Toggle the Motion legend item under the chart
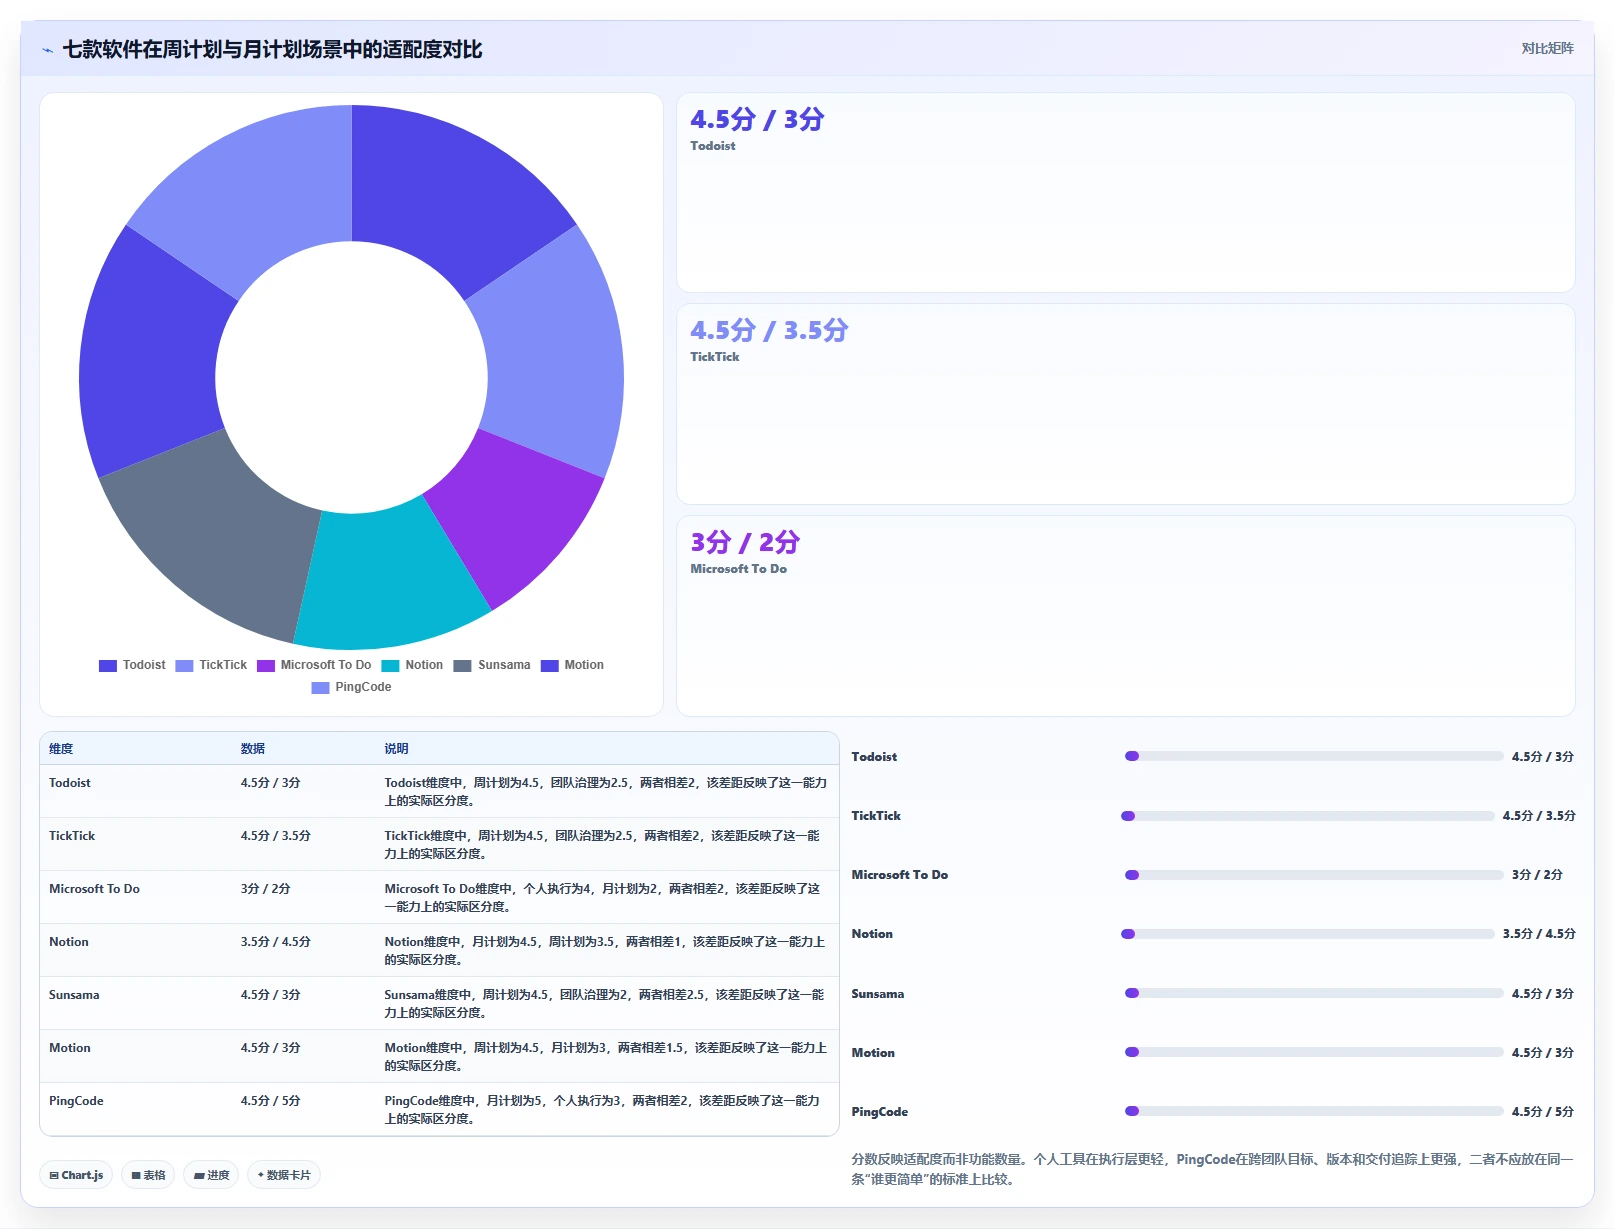Viewport: 1615px width, 1229px height. 572,665
